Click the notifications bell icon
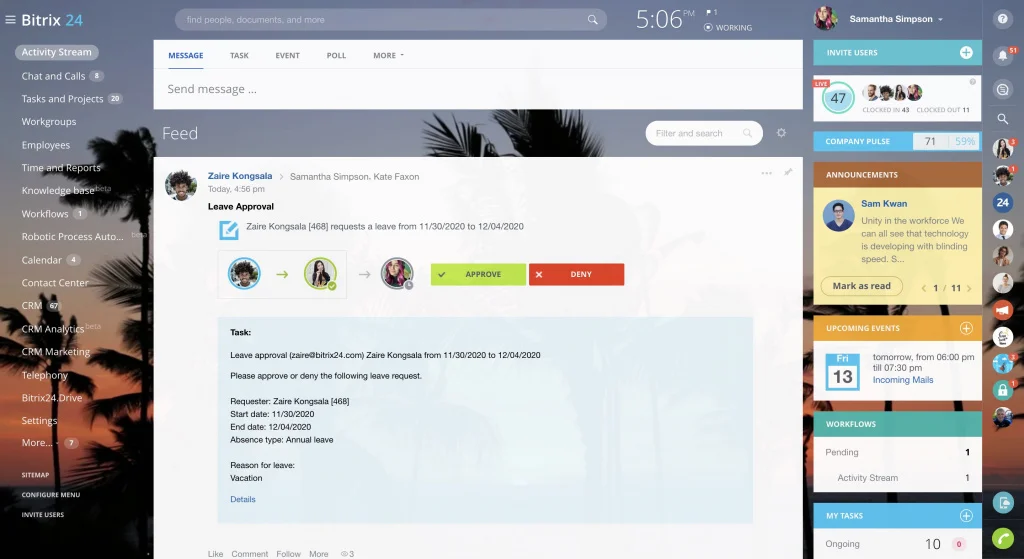 (1002, 57)
